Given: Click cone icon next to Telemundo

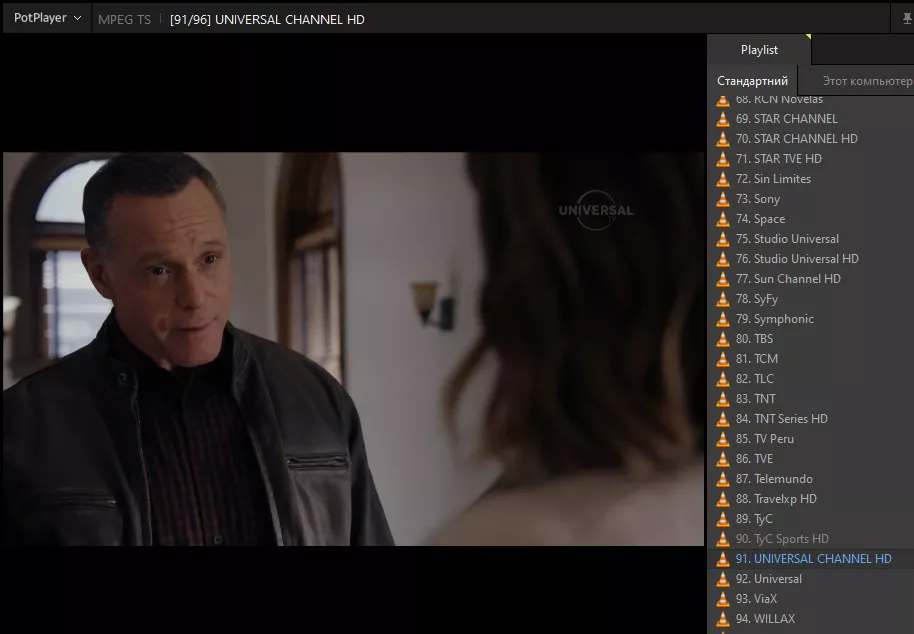Looking at the screenshot, I should (x=723, y=479).
